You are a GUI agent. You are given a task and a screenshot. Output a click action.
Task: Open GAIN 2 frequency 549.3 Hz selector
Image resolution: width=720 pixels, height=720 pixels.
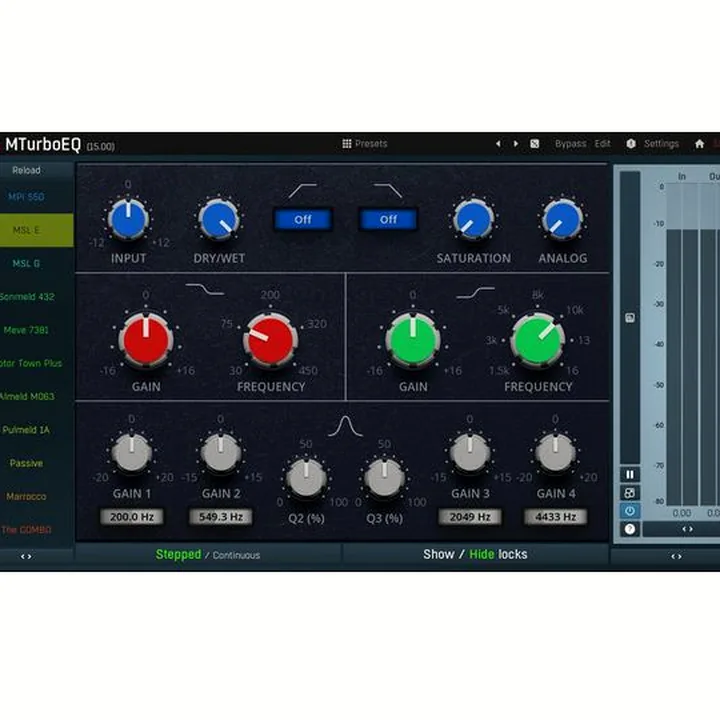click(x=221, y=517)
